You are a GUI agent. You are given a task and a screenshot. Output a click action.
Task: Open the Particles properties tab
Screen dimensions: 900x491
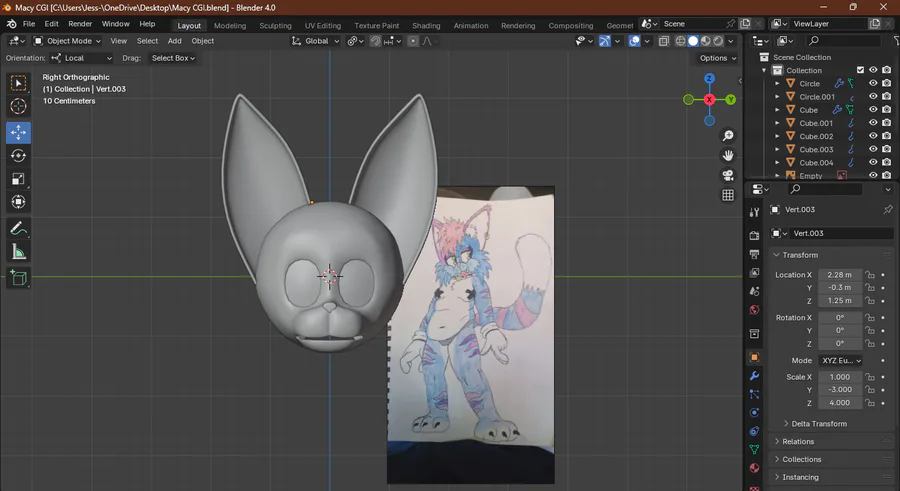point(754,394)
